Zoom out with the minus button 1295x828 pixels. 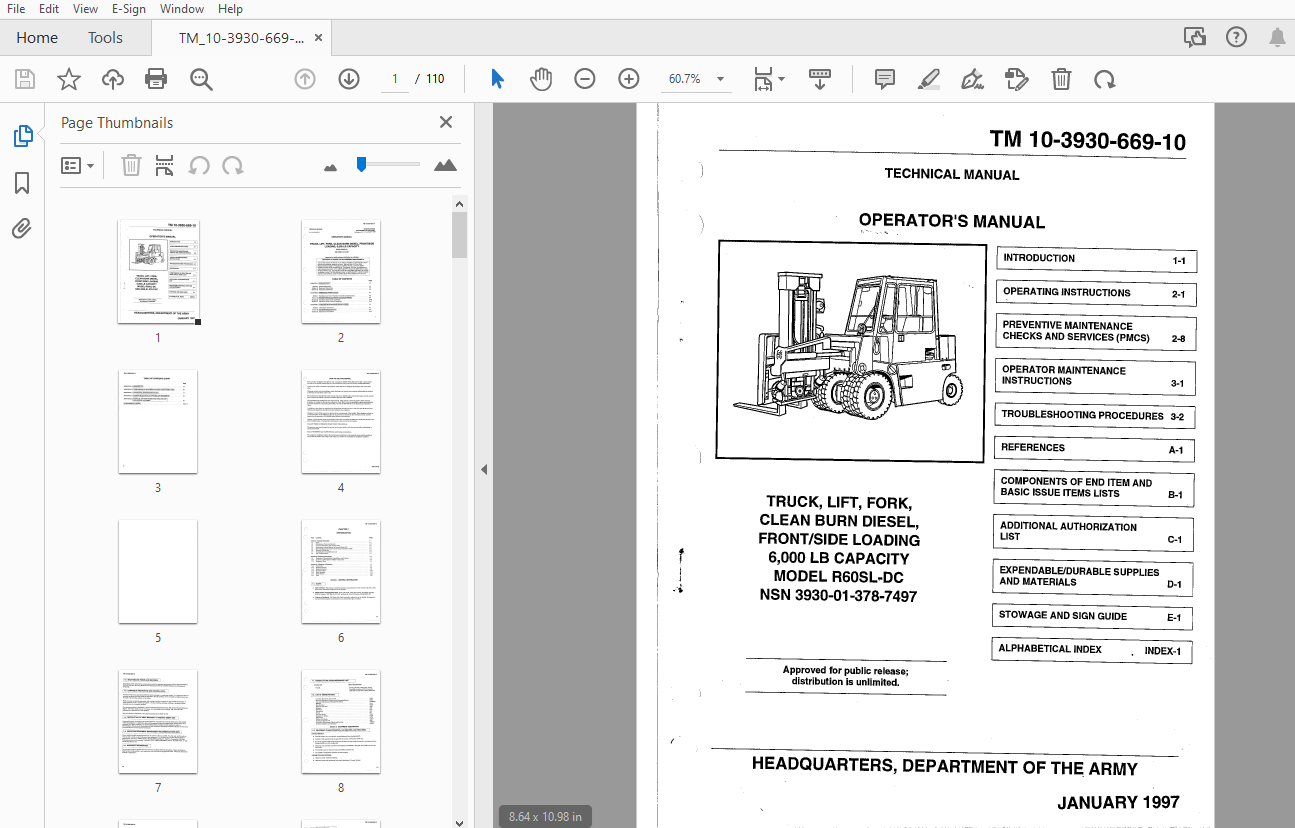[585, 79]
